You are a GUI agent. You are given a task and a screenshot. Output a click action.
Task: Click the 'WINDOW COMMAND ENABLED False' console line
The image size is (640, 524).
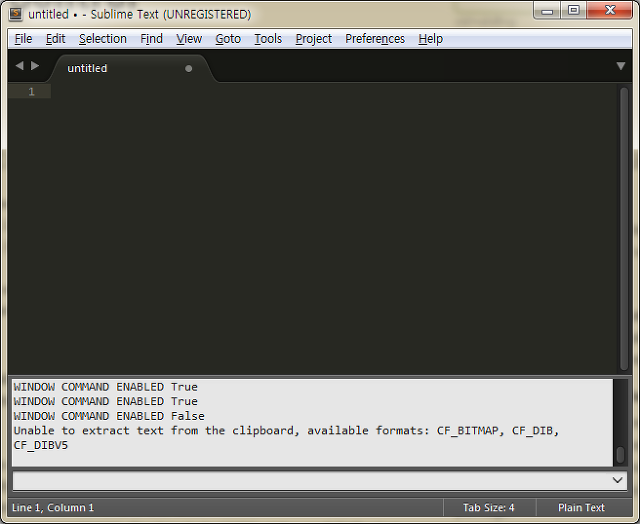click(109, 416)
